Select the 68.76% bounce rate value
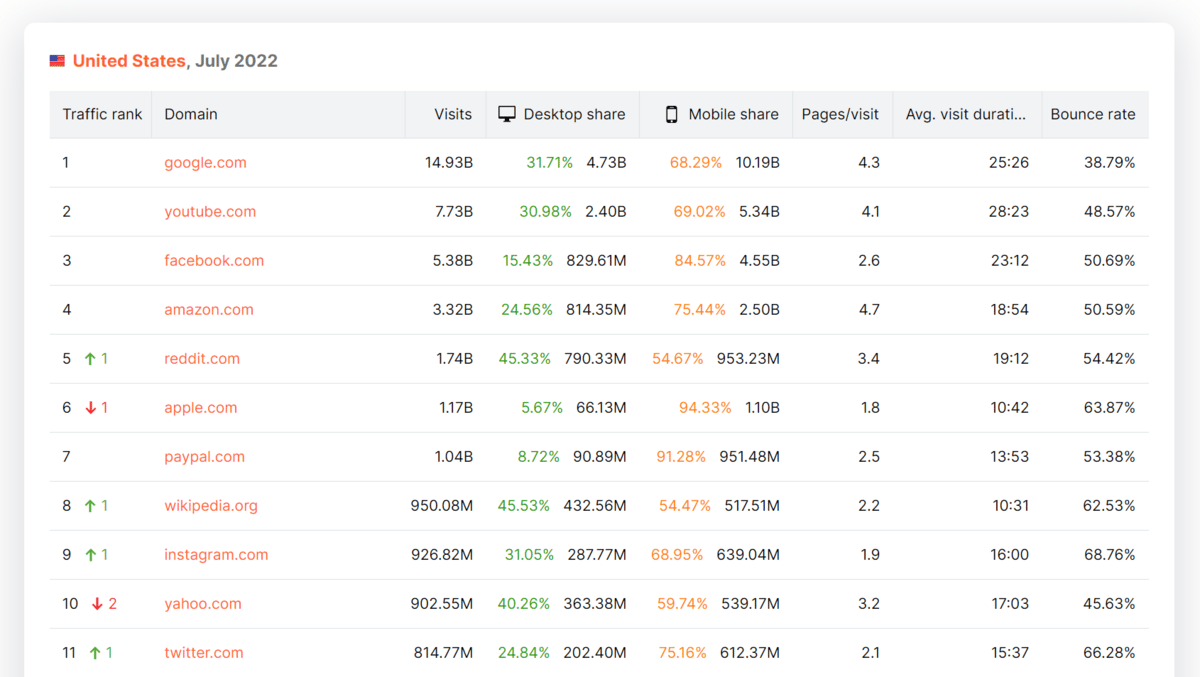The width and height of the screenshot is (1200, 677). click(x=1110, y=554)
